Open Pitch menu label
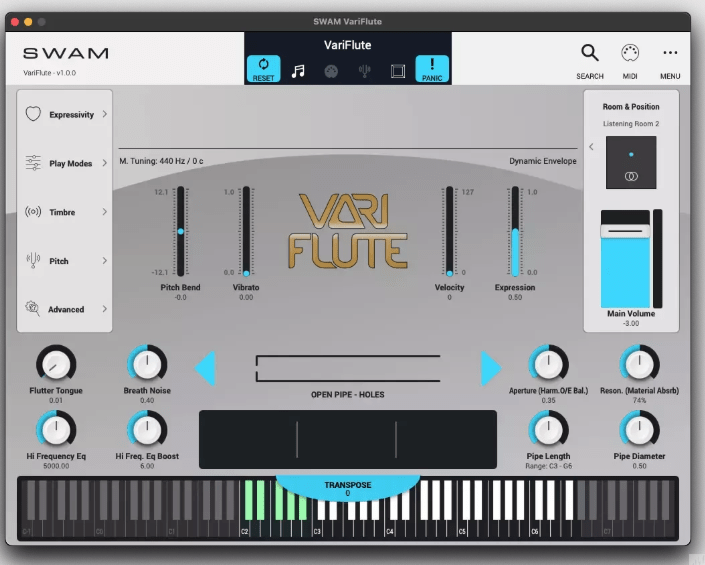The image size is (705, 565). (x=59, y=261)
